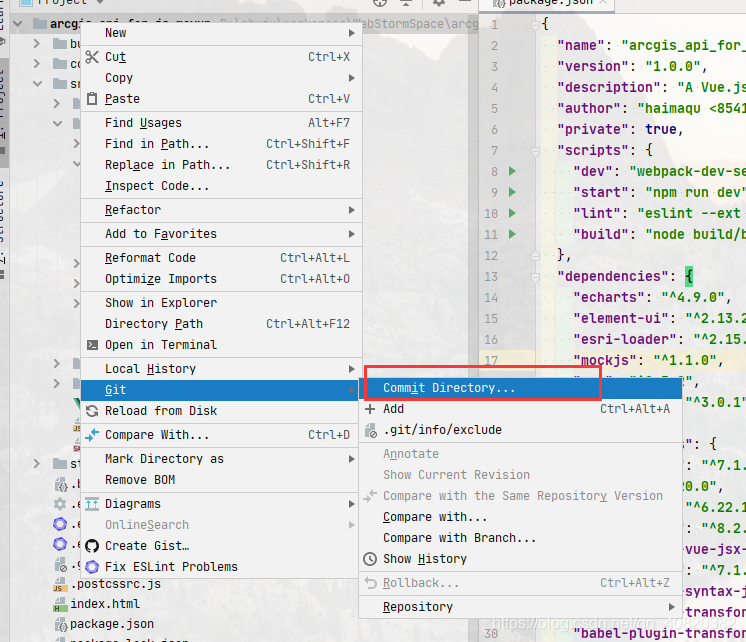This screenshot has height=642, width=746.
Task: Choose Copy from context menu
Action: (x=221, y=78)
